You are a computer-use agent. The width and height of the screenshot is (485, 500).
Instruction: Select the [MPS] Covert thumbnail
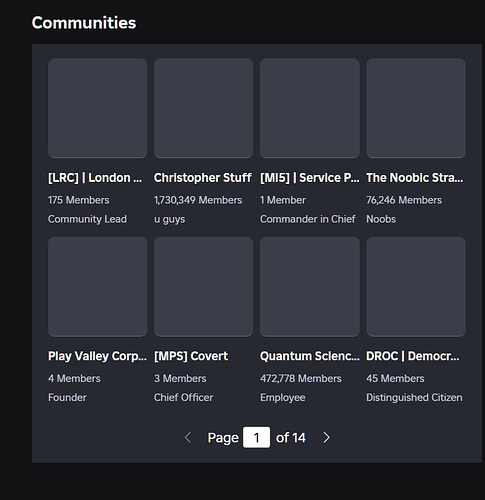204,287
